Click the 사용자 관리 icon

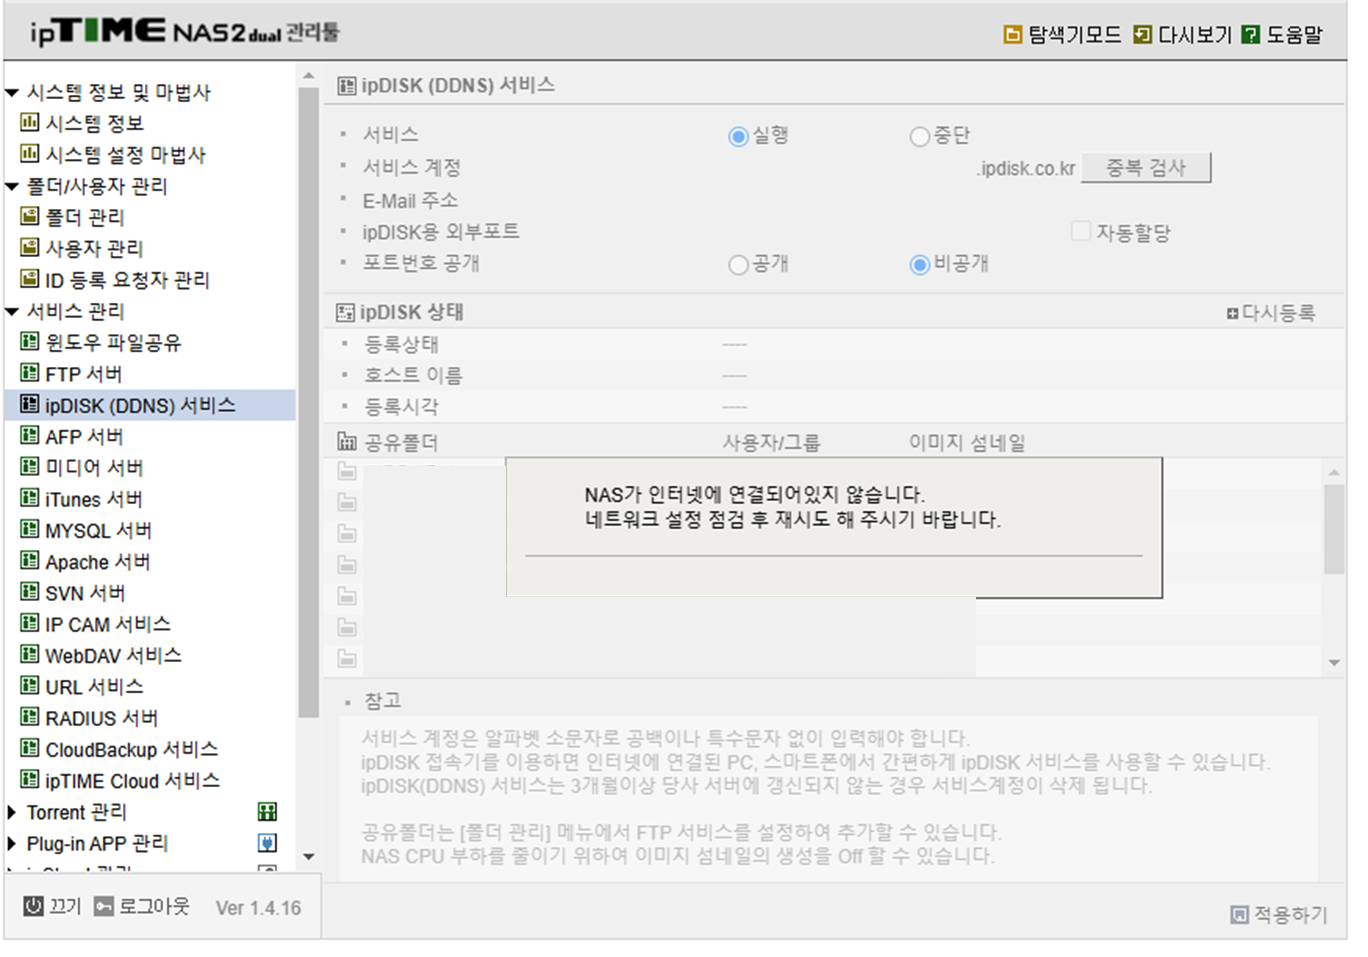click(30, 247)
